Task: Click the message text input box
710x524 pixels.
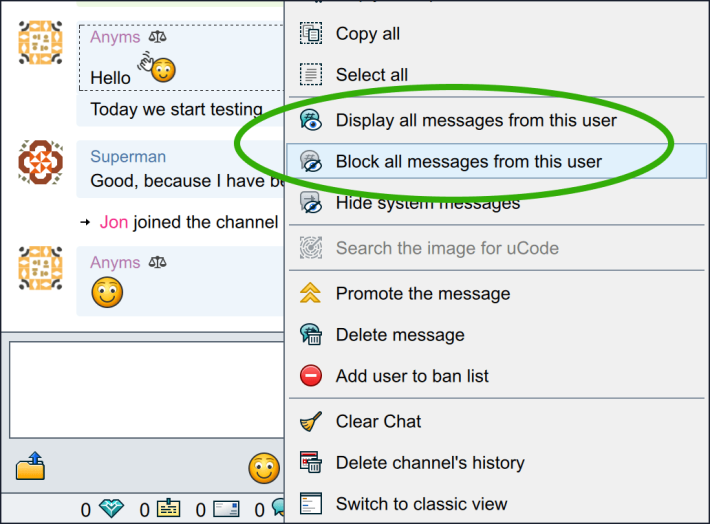Action: point(147,390)
